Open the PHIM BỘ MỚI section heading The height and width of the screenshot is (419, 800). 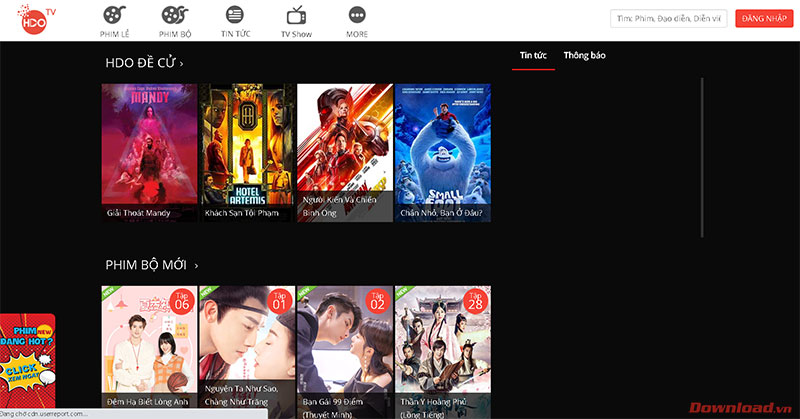(146, 265)
